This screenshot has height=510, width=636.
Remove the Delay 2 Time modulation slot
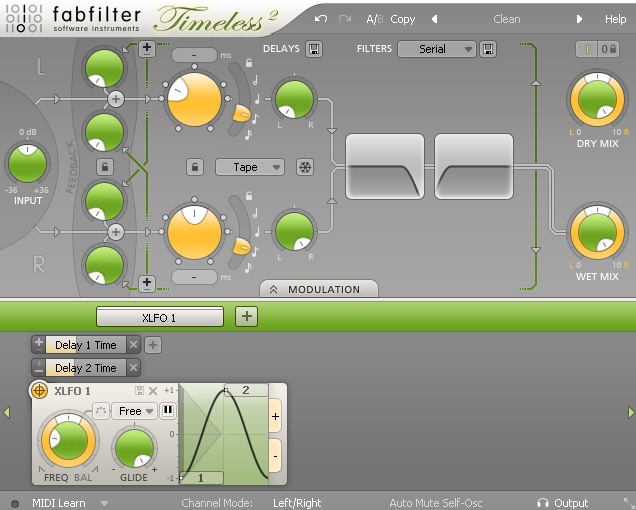133,368
